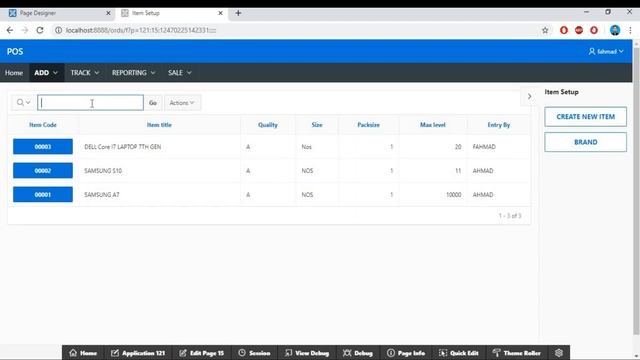
Task: Open developer toolbar settings gear
Action: pos(559,353)
